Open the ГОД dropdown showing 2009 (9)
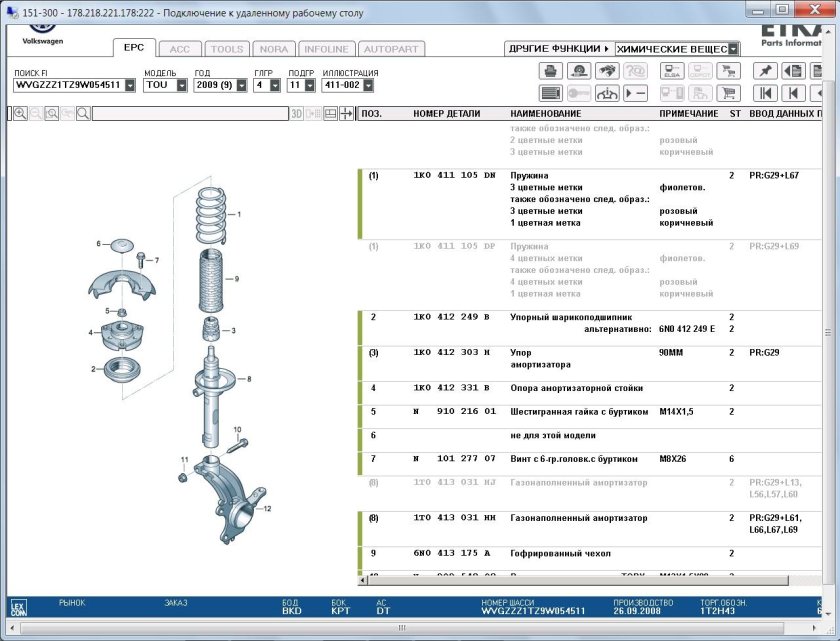The image size is (840, 641). (240, 86)
